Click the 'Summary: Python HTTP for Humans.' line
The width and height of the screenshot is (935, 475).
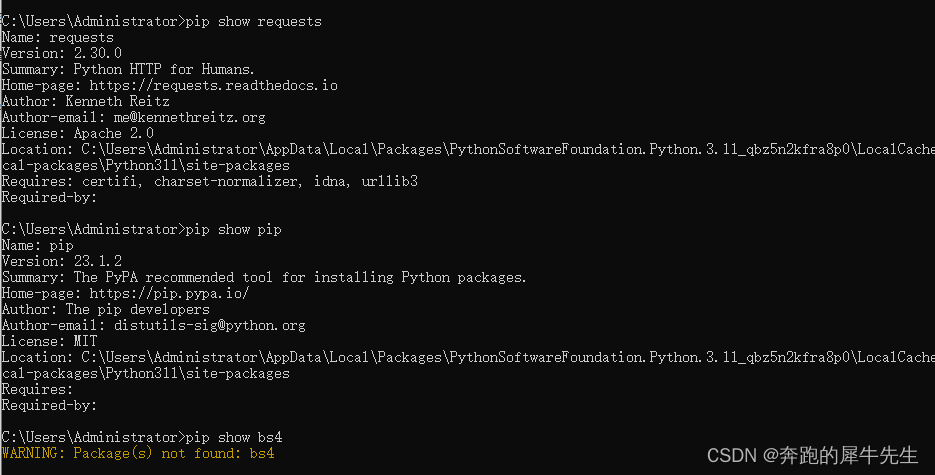(128, 69)
